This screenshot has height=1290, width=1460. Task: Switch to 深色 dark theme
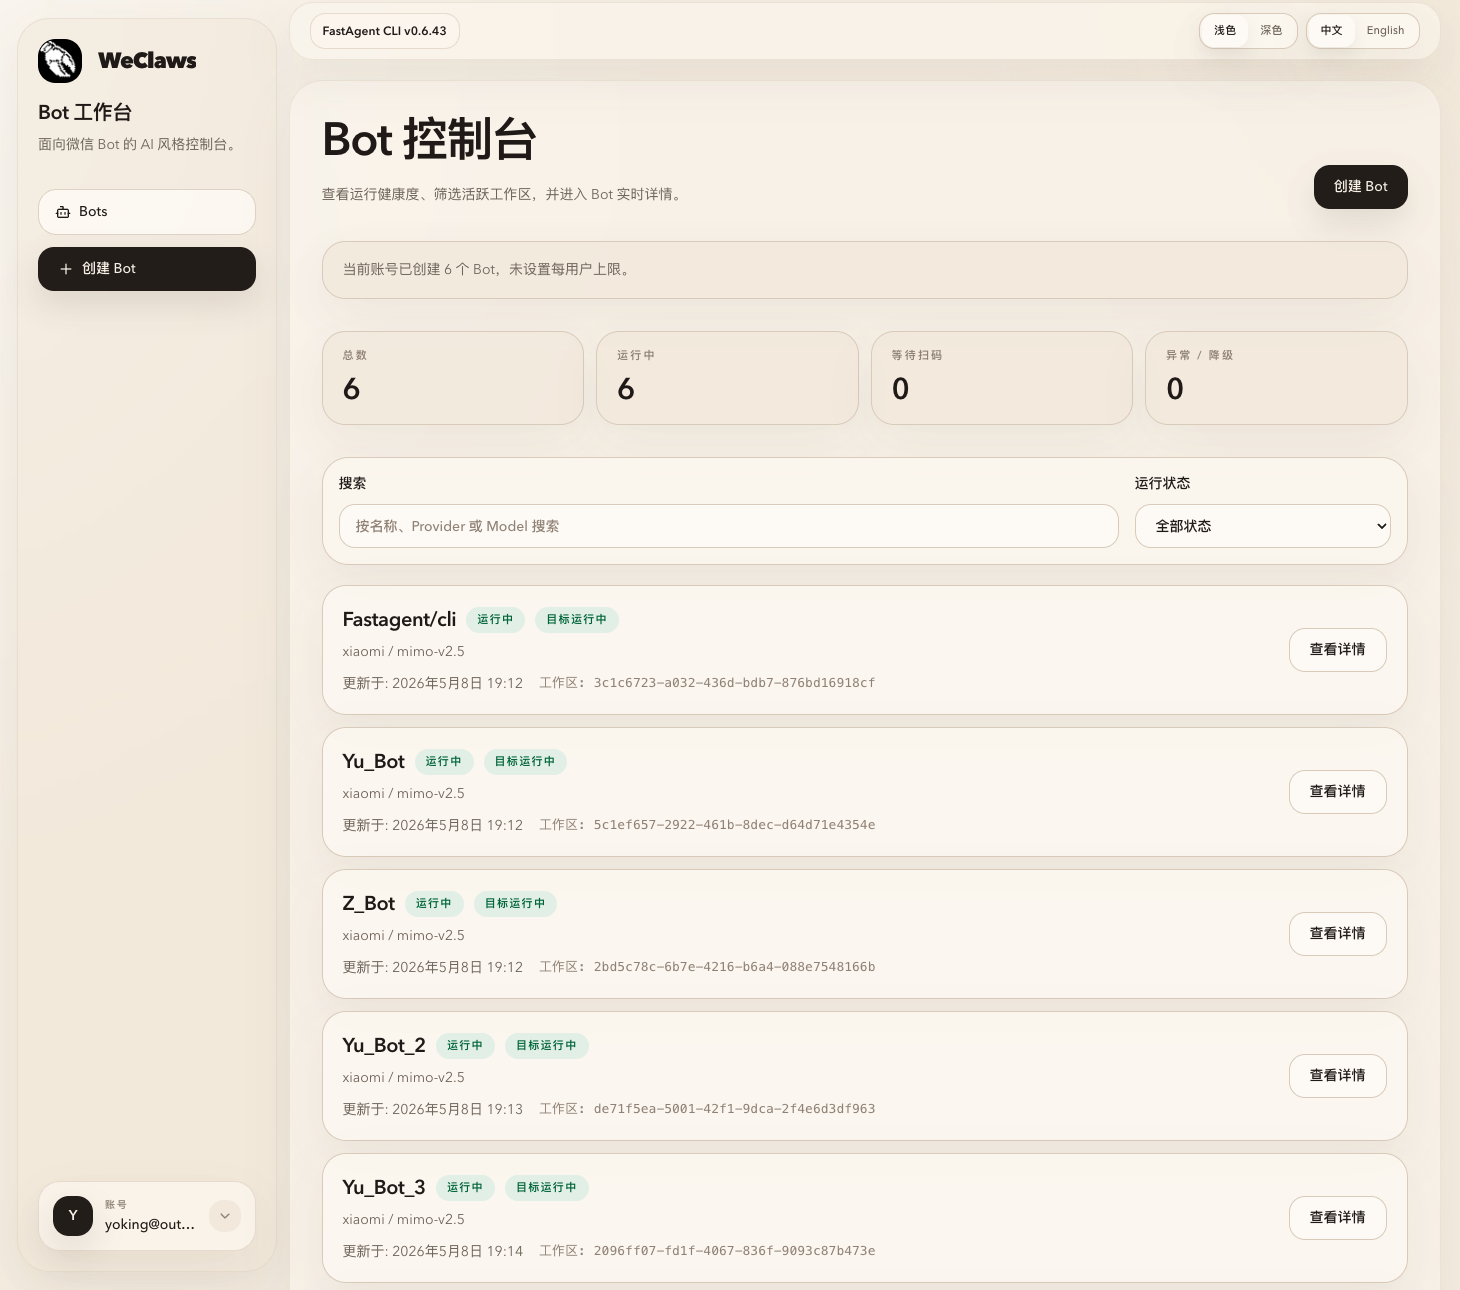coord(1271,31)
